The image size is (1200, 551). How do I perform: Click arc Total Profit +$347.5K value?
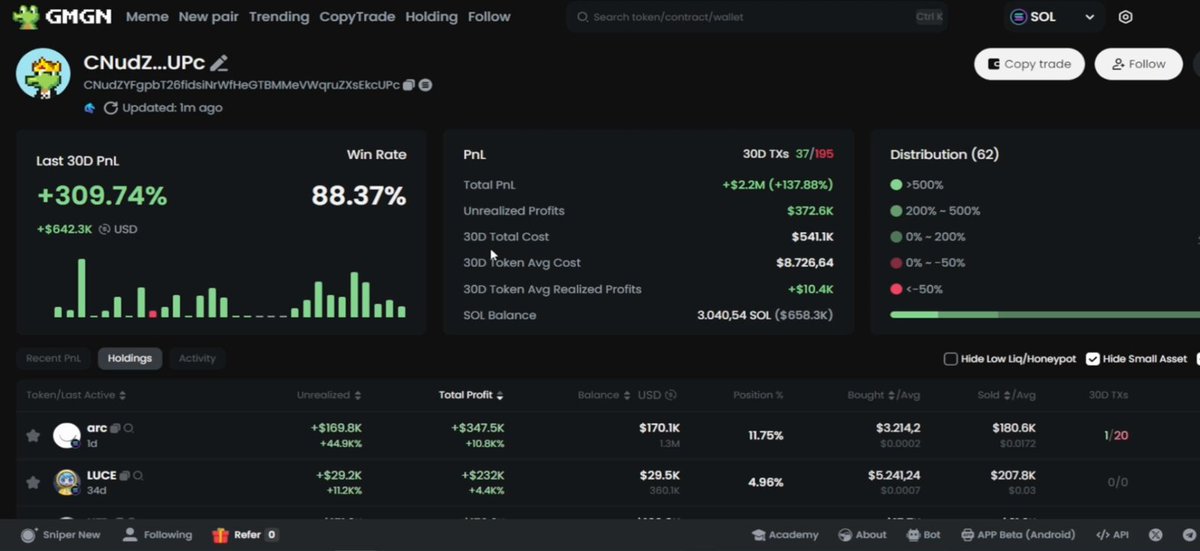pyautogui.click(x=478, y=428)
